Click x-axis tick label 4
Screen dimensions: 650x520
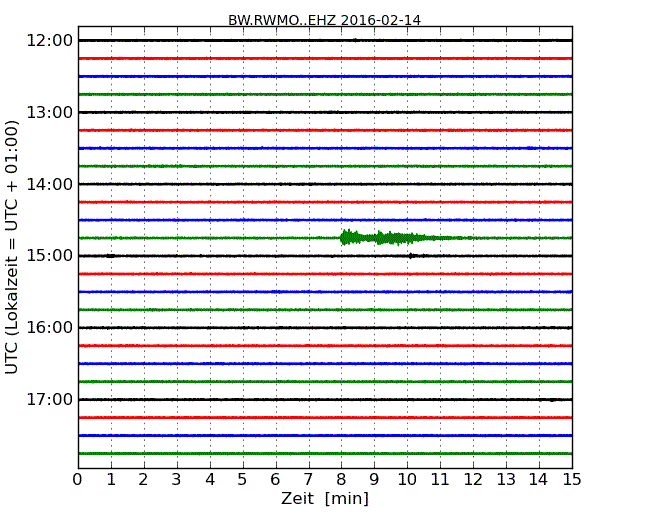click(210, 480)
